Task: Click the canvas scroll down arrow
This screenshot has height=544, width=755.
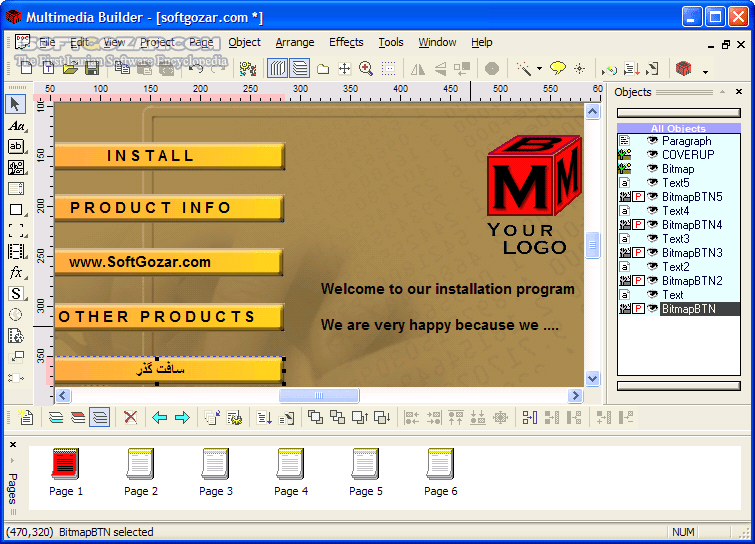Action: [592, 378]
